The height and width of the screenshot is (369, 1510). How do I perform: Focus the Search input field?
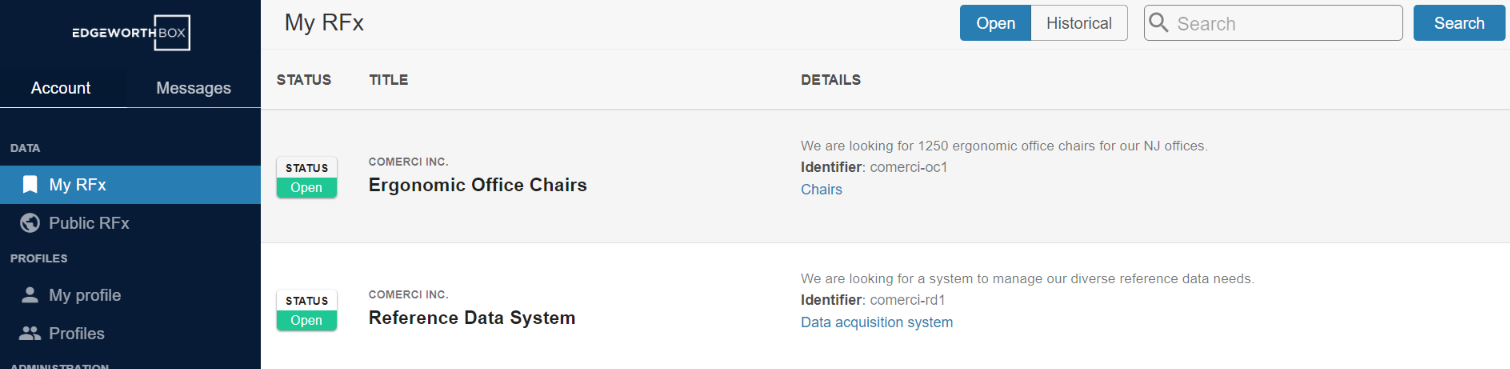(1273, 23)
